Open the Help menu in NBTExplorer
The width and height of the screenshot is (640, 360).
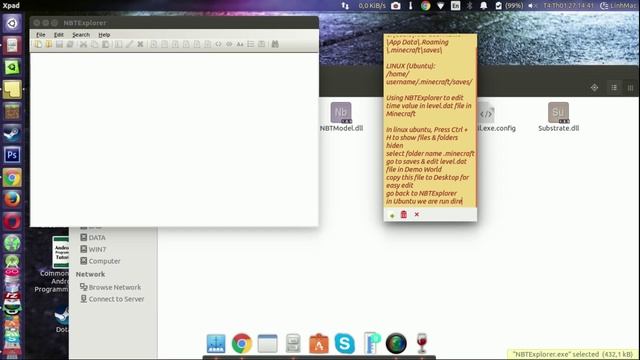[x=104, y=35]
